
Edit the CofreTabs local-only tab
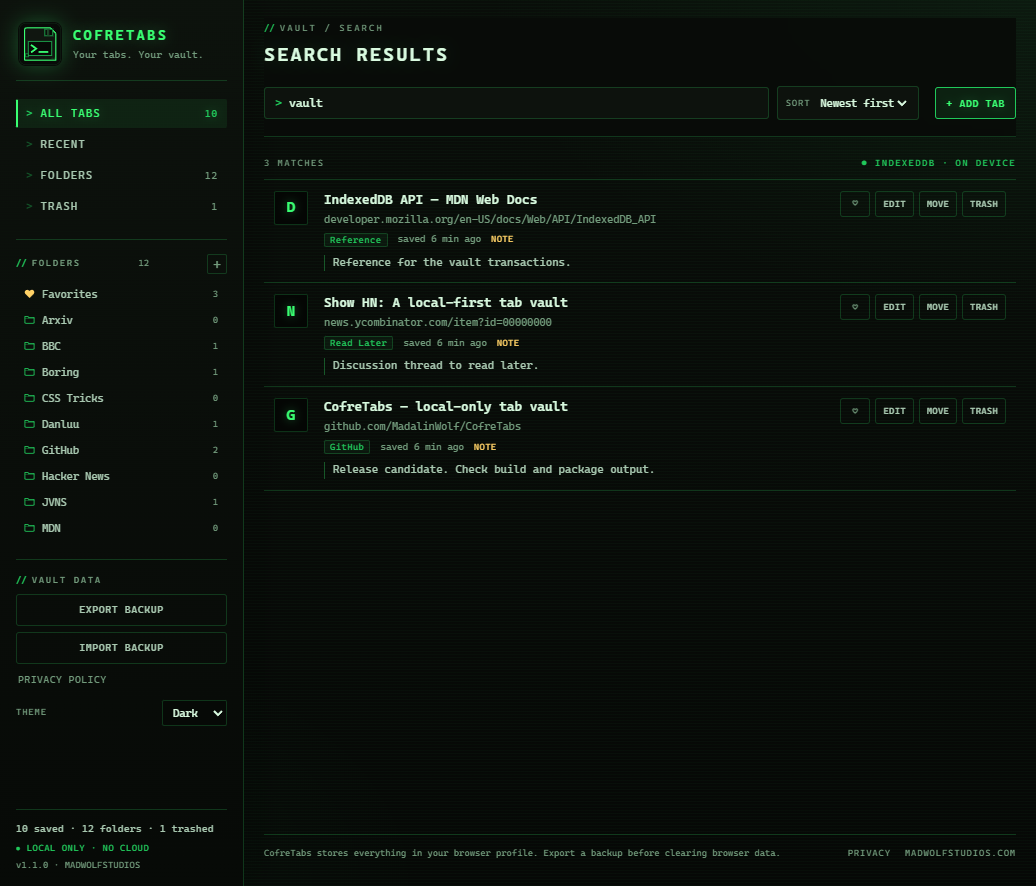(894, 411)
